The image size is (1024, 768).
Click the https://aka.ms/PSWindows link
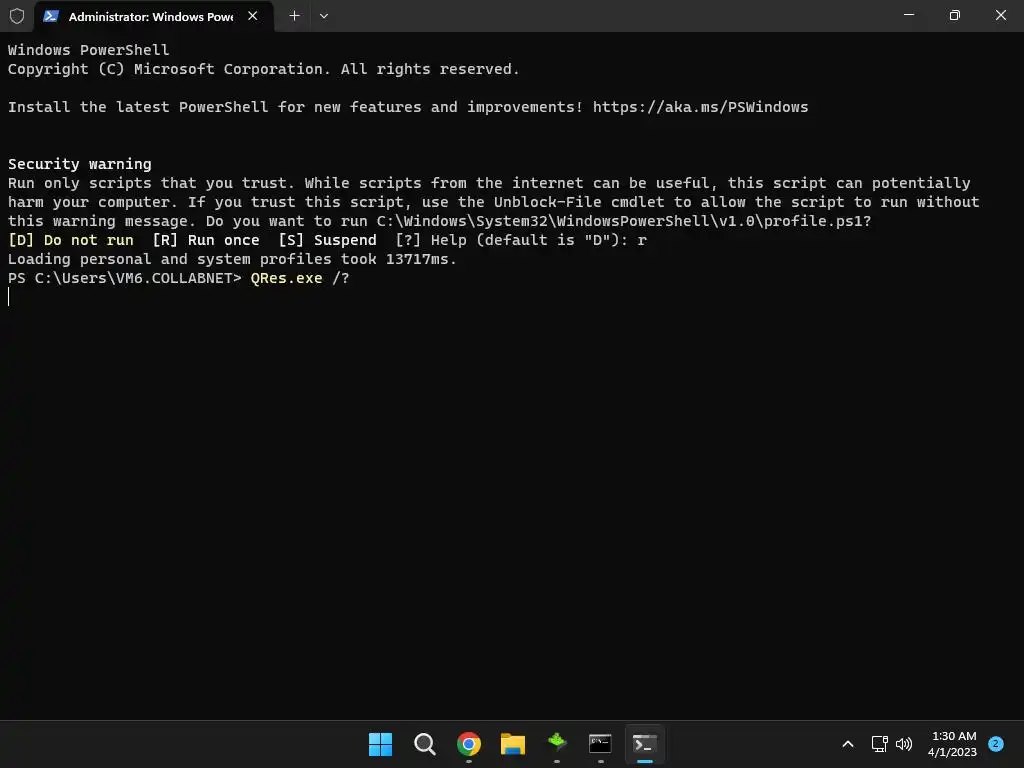pyautogui.click(x=700, y=107)
